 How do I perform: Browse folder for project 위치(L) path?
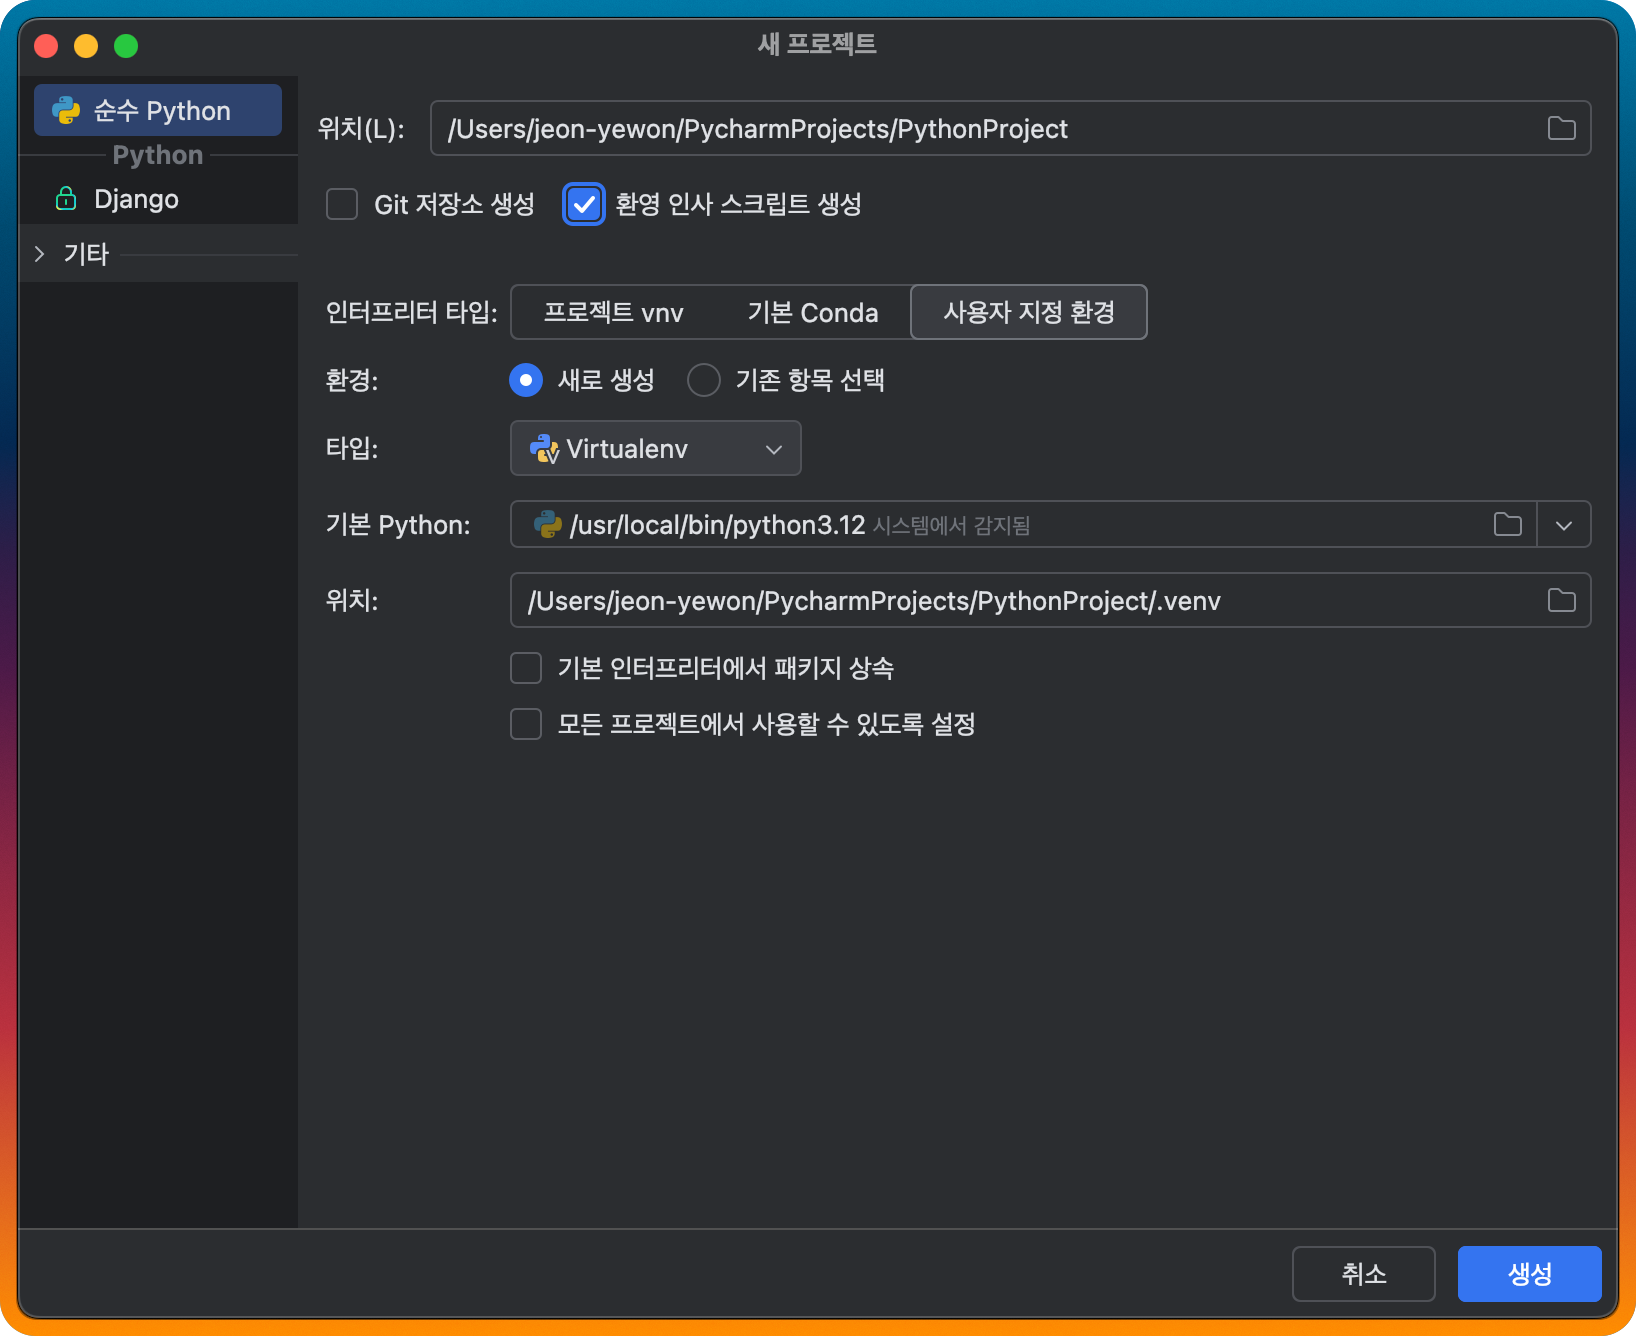tap(1561, 128)
